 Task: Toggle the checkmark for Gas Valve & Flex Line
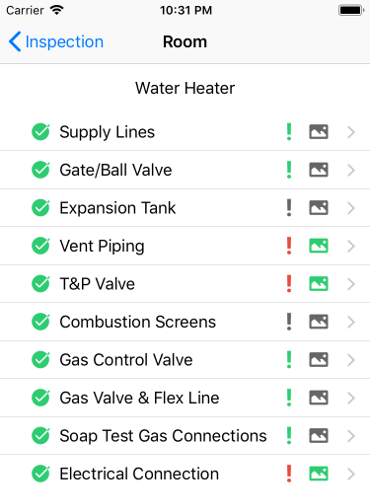point(41,398)
